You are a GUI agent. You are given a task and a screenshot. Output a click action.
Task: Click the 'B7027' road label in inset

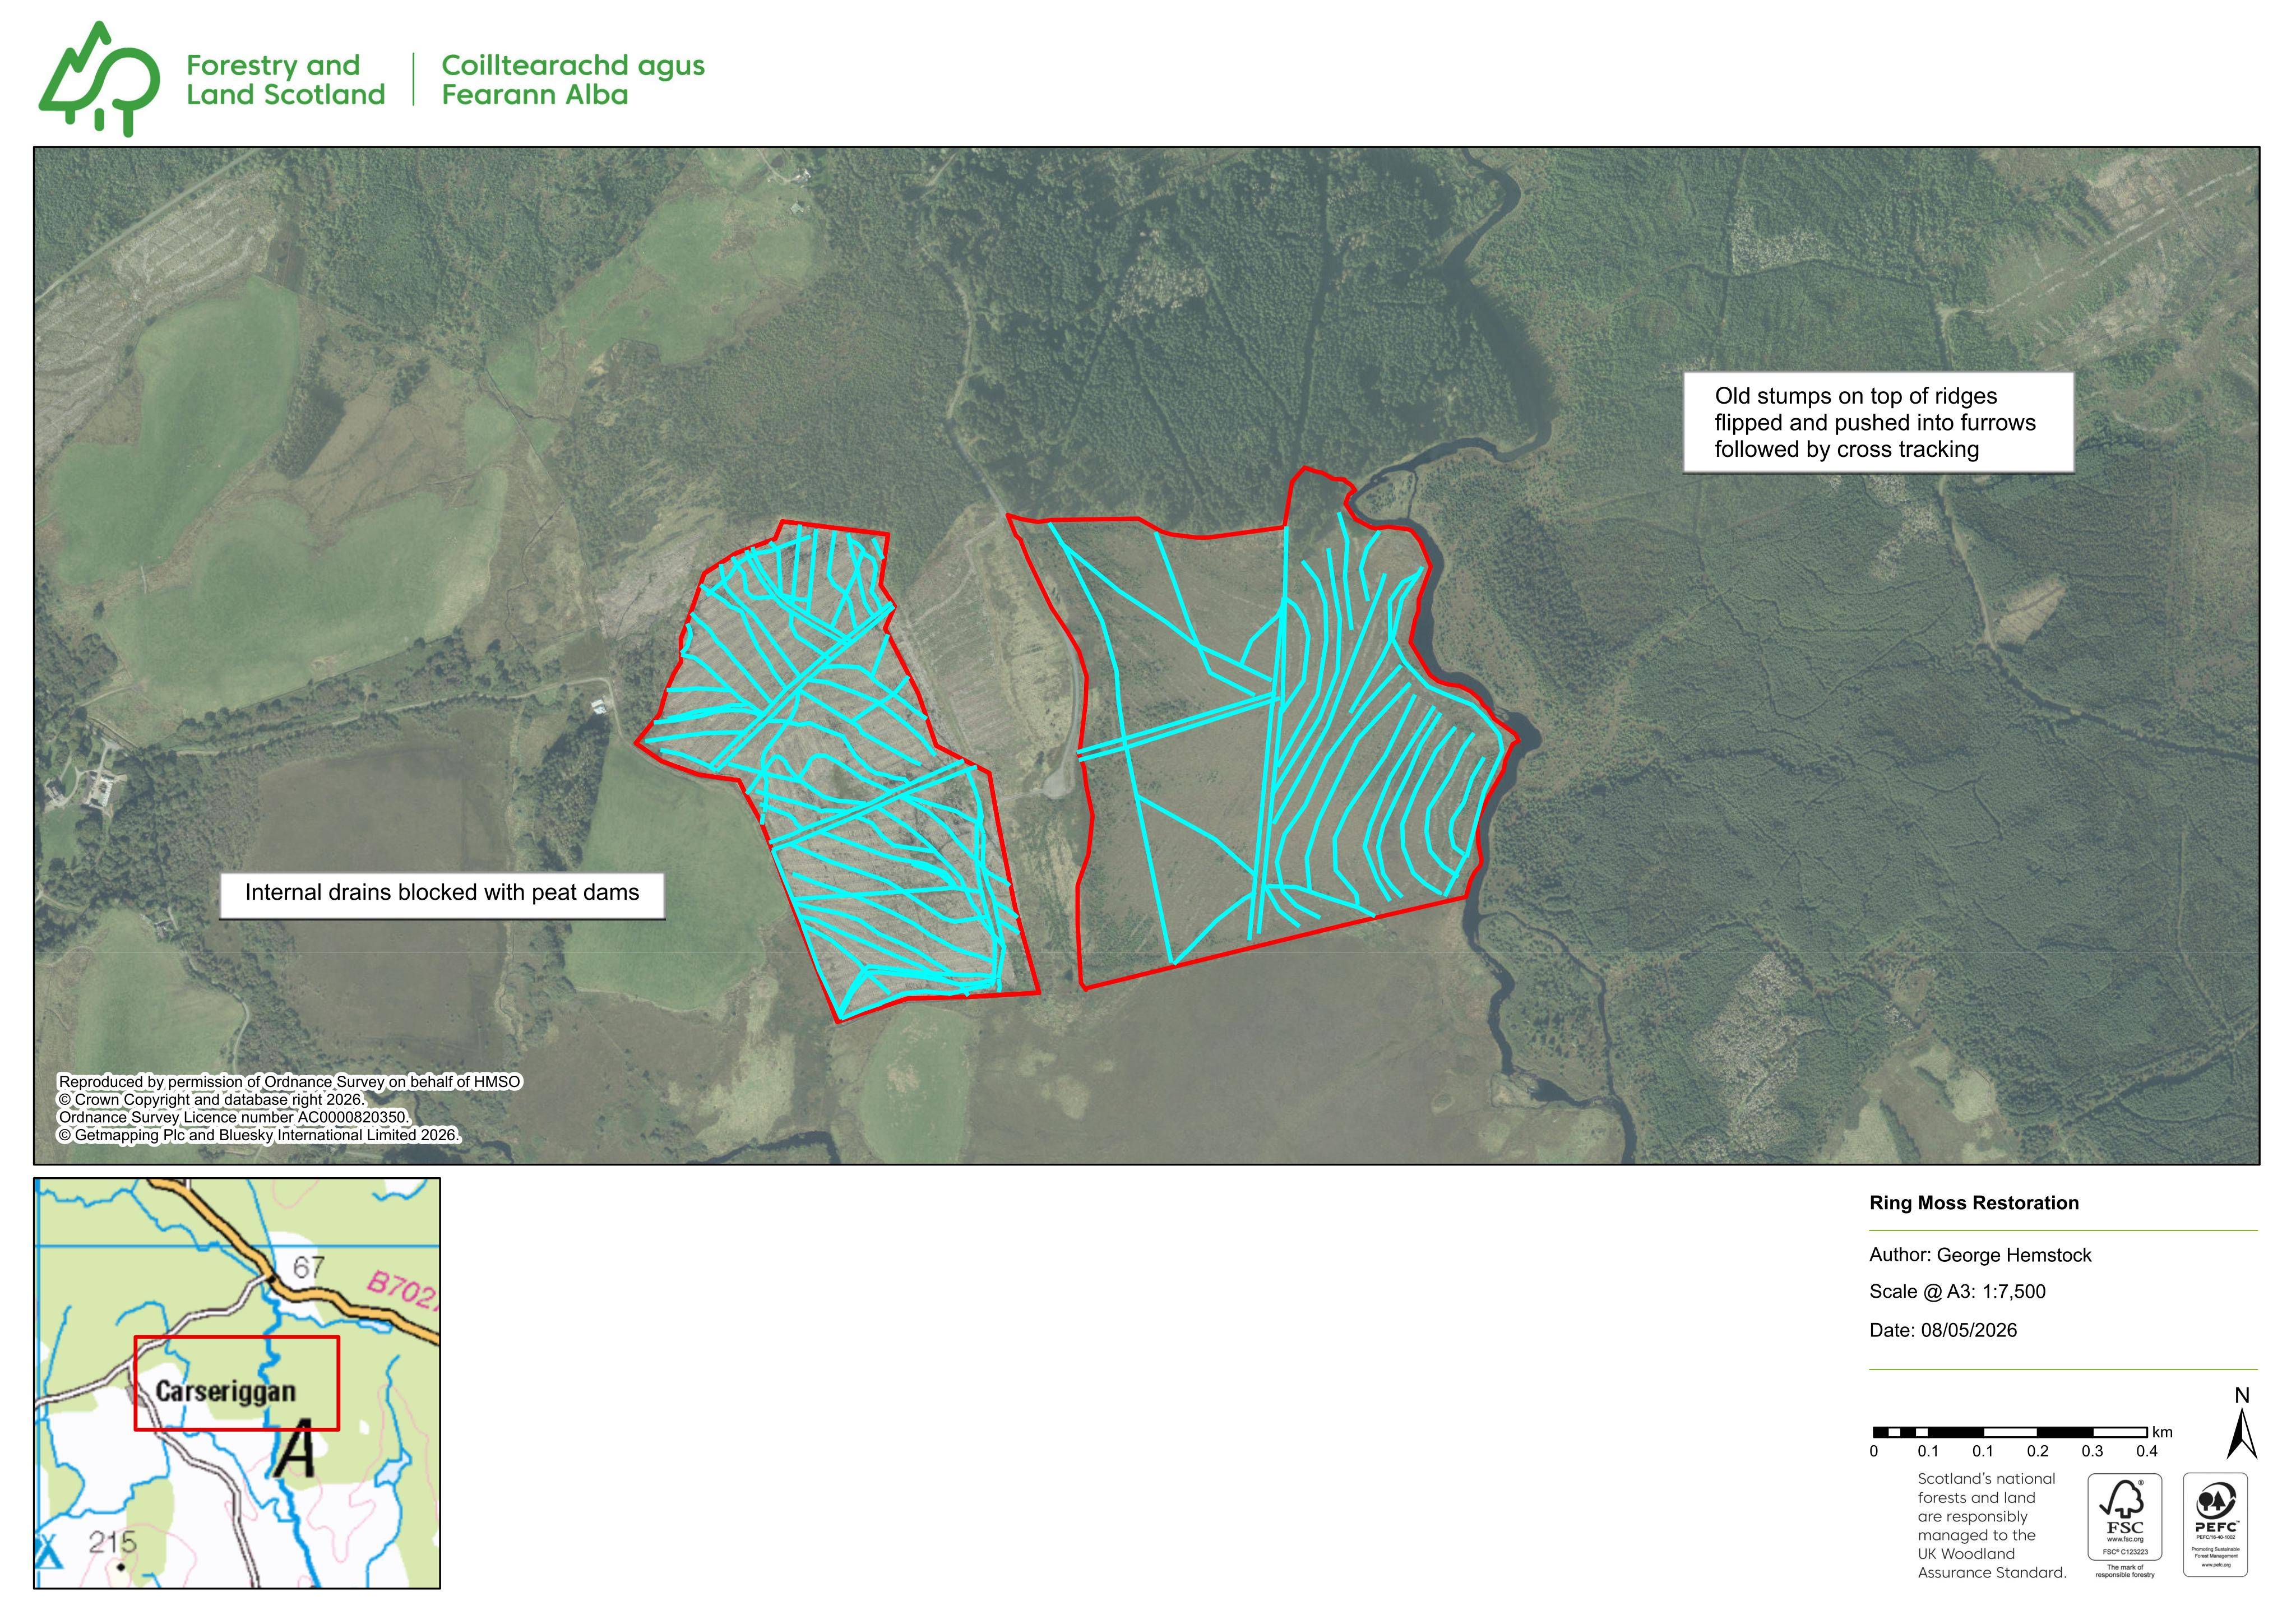[403, 1290]
